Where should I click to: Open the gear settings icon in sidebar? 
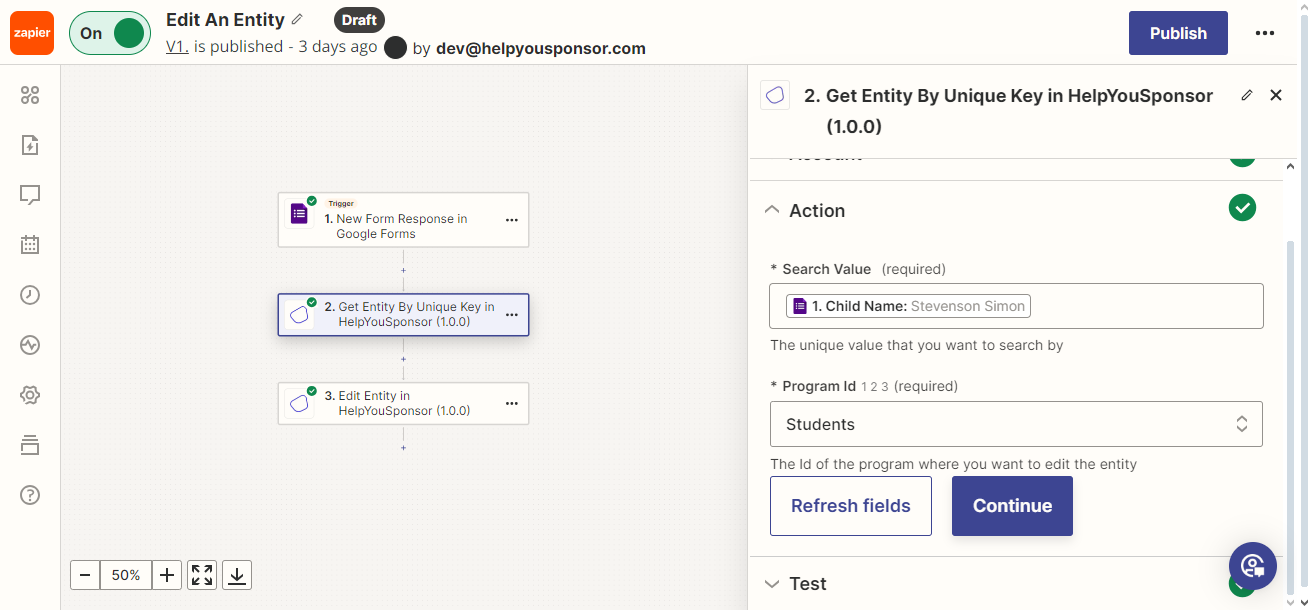30,395
